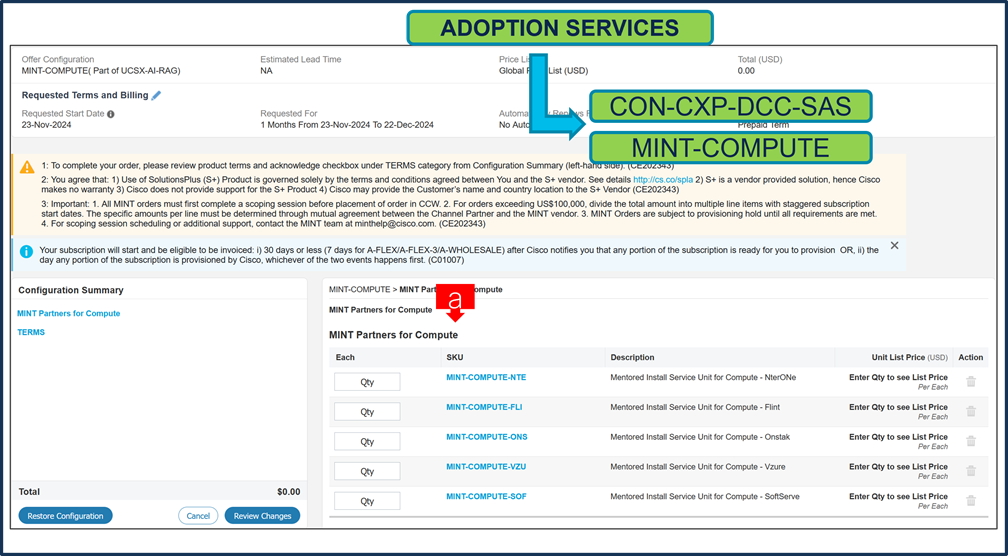Click Qty field for MINT-COMPUTE-ONS
The image size is (1008, 556).
(367, 441)
